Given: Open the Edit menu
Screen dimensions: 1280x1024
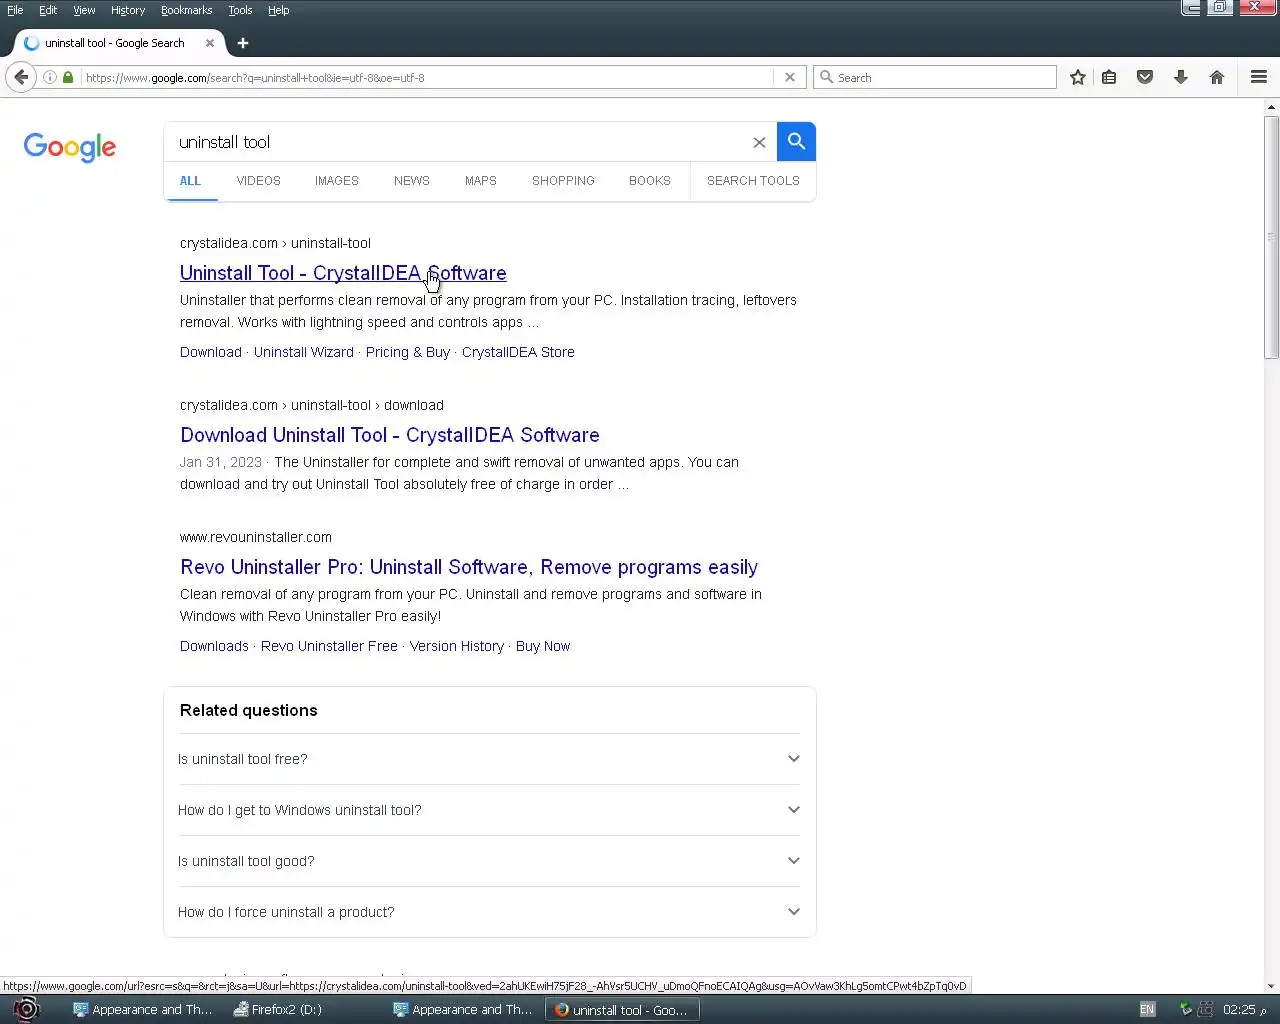Looking at the screenshot, I should coord(48,10).
